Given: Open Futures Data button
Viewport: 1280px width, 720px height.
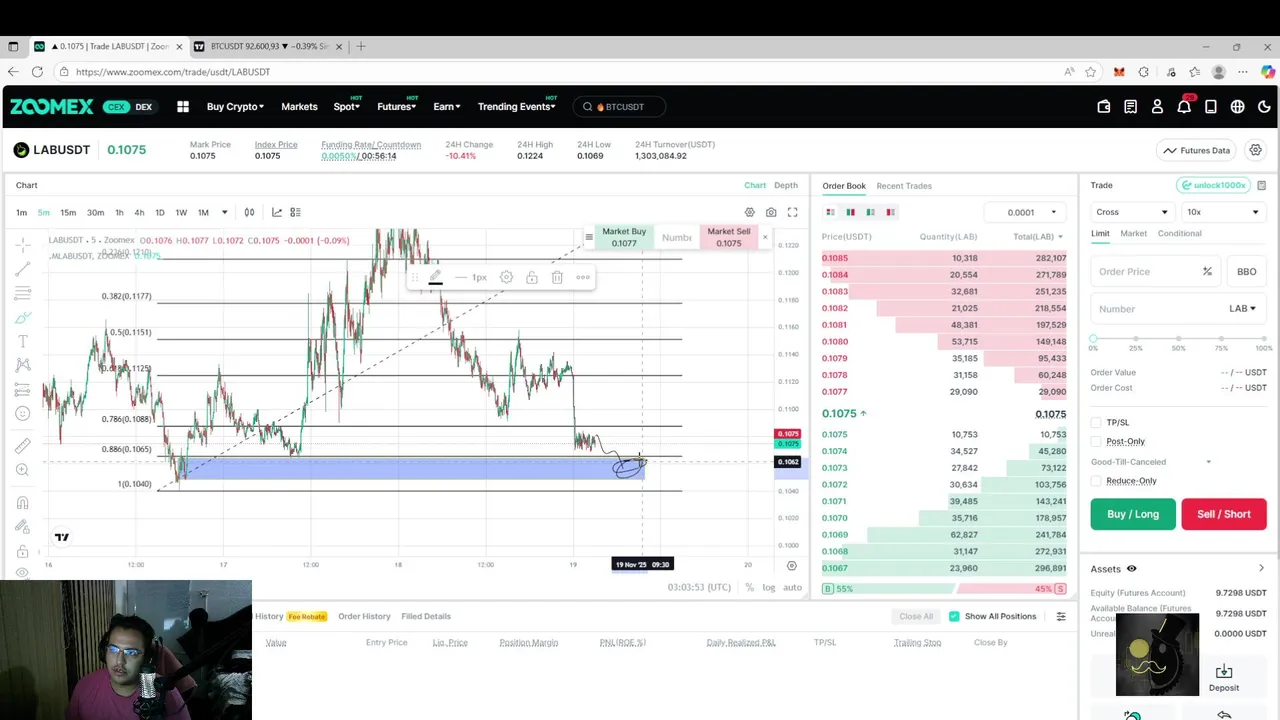Looking at the screenshot, I should pyautogui.click(x=1197, y=150).
